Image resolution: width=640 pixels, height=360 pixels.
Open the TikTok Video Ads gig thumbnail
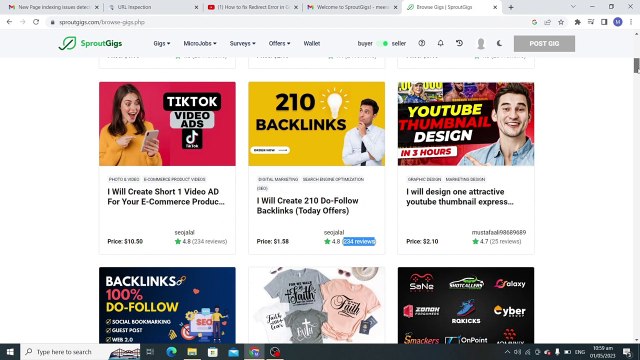click(x=167, y=124)
